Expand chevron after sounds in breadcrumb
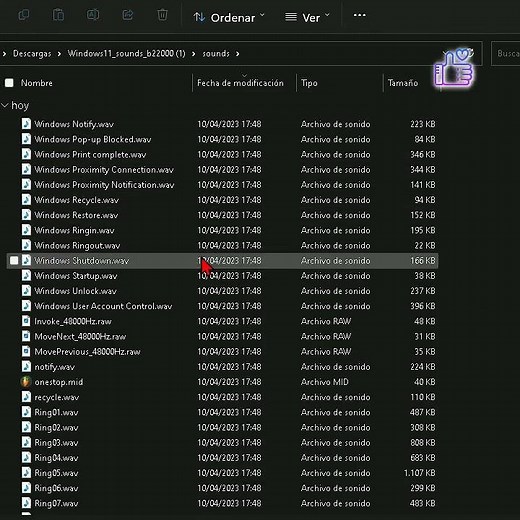This screenshot has width=520, height=520. pos(237,54)
